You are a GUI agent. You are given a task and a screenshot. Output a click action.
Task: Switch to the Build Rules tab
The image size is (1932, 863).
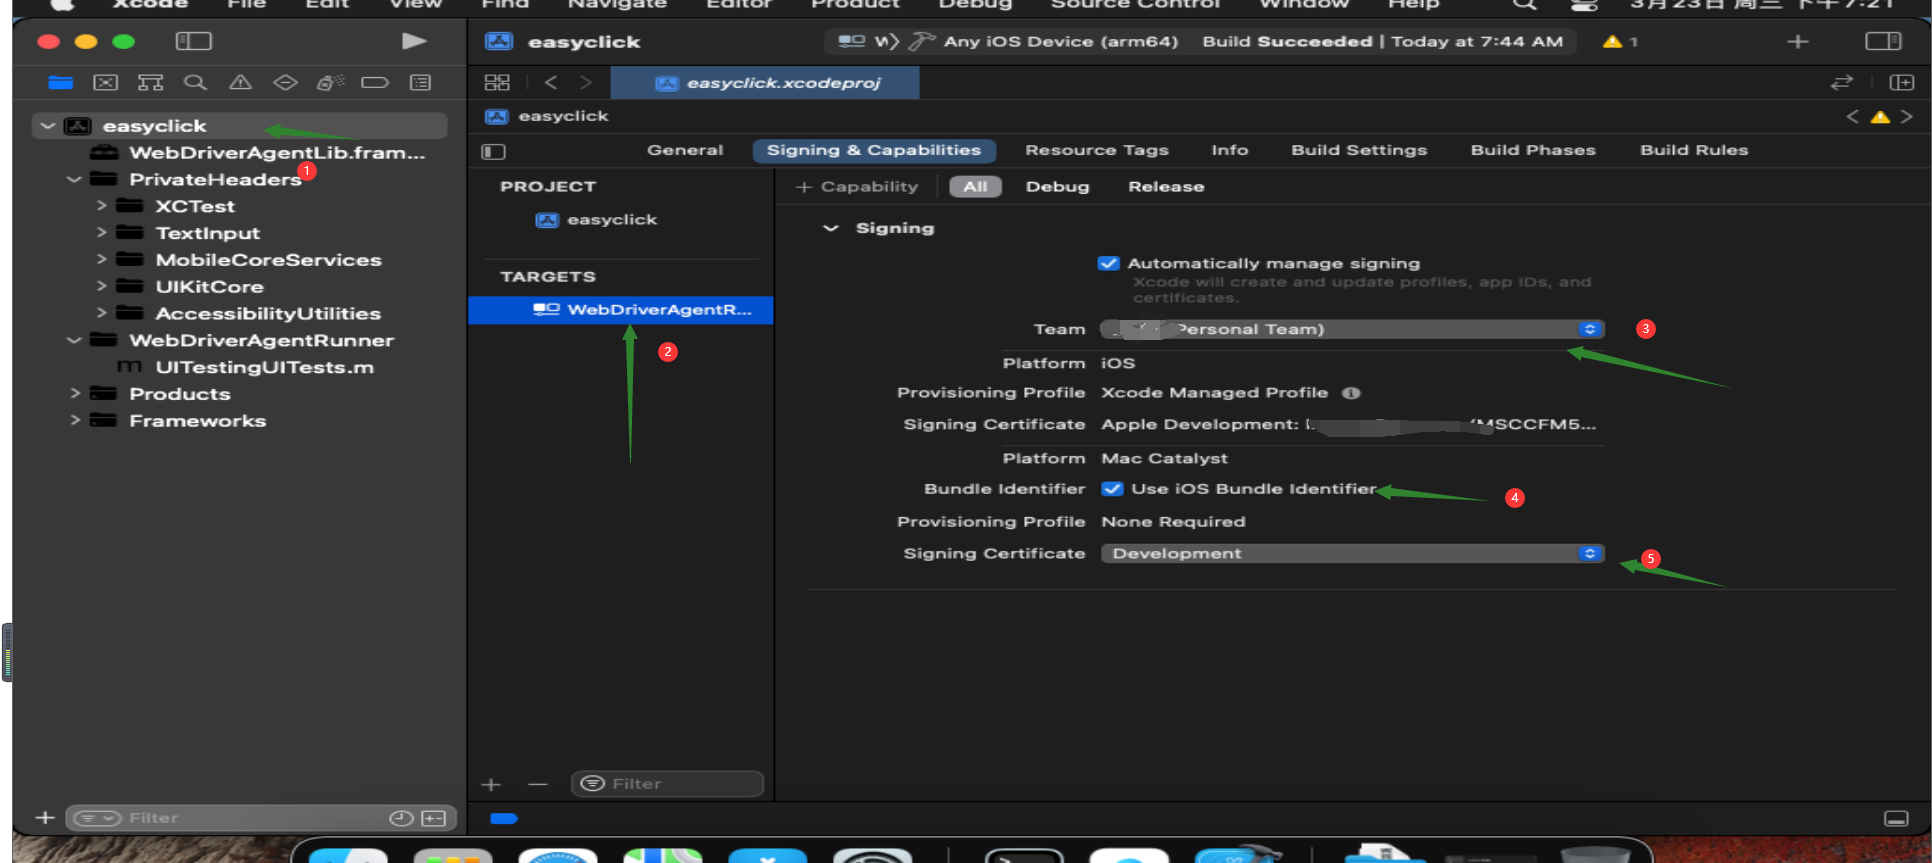(x=1694, y=151)
